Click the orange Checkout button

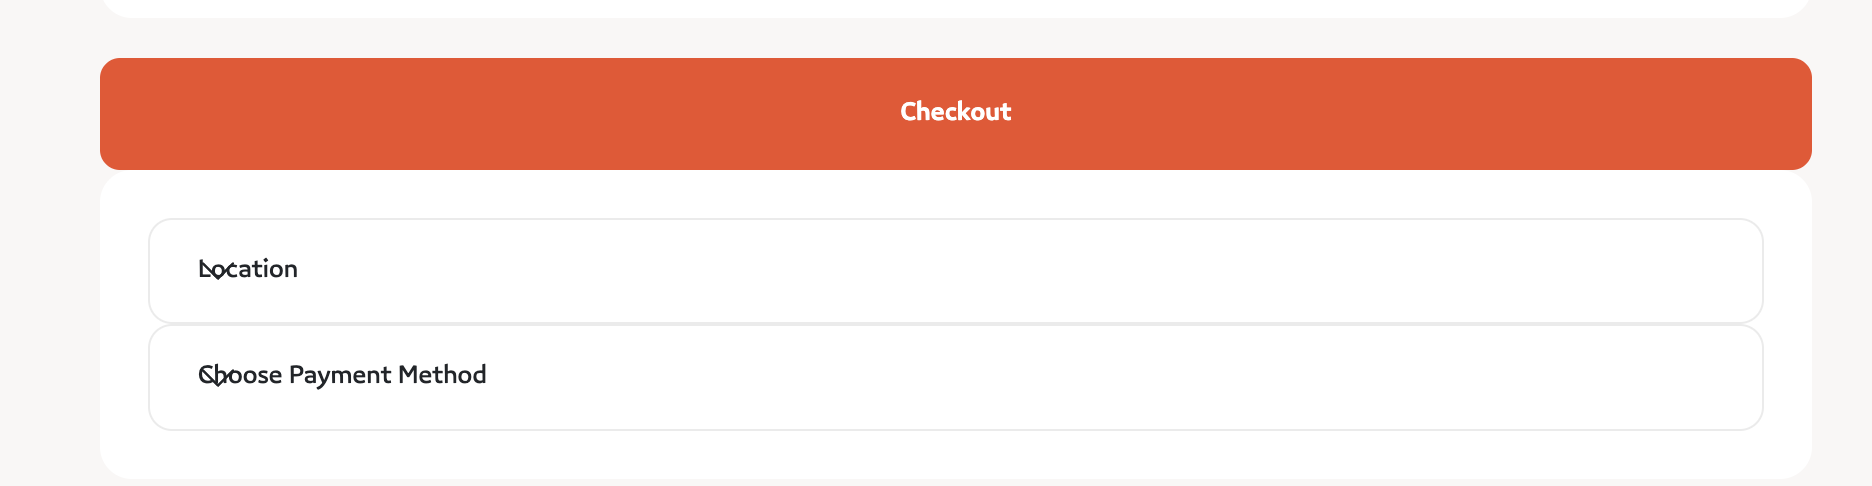click(x=955, y=113)
